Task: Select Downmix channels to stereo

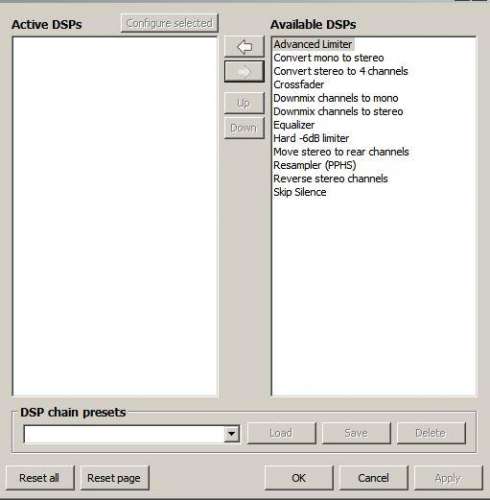Action: [x=338, y=111]
